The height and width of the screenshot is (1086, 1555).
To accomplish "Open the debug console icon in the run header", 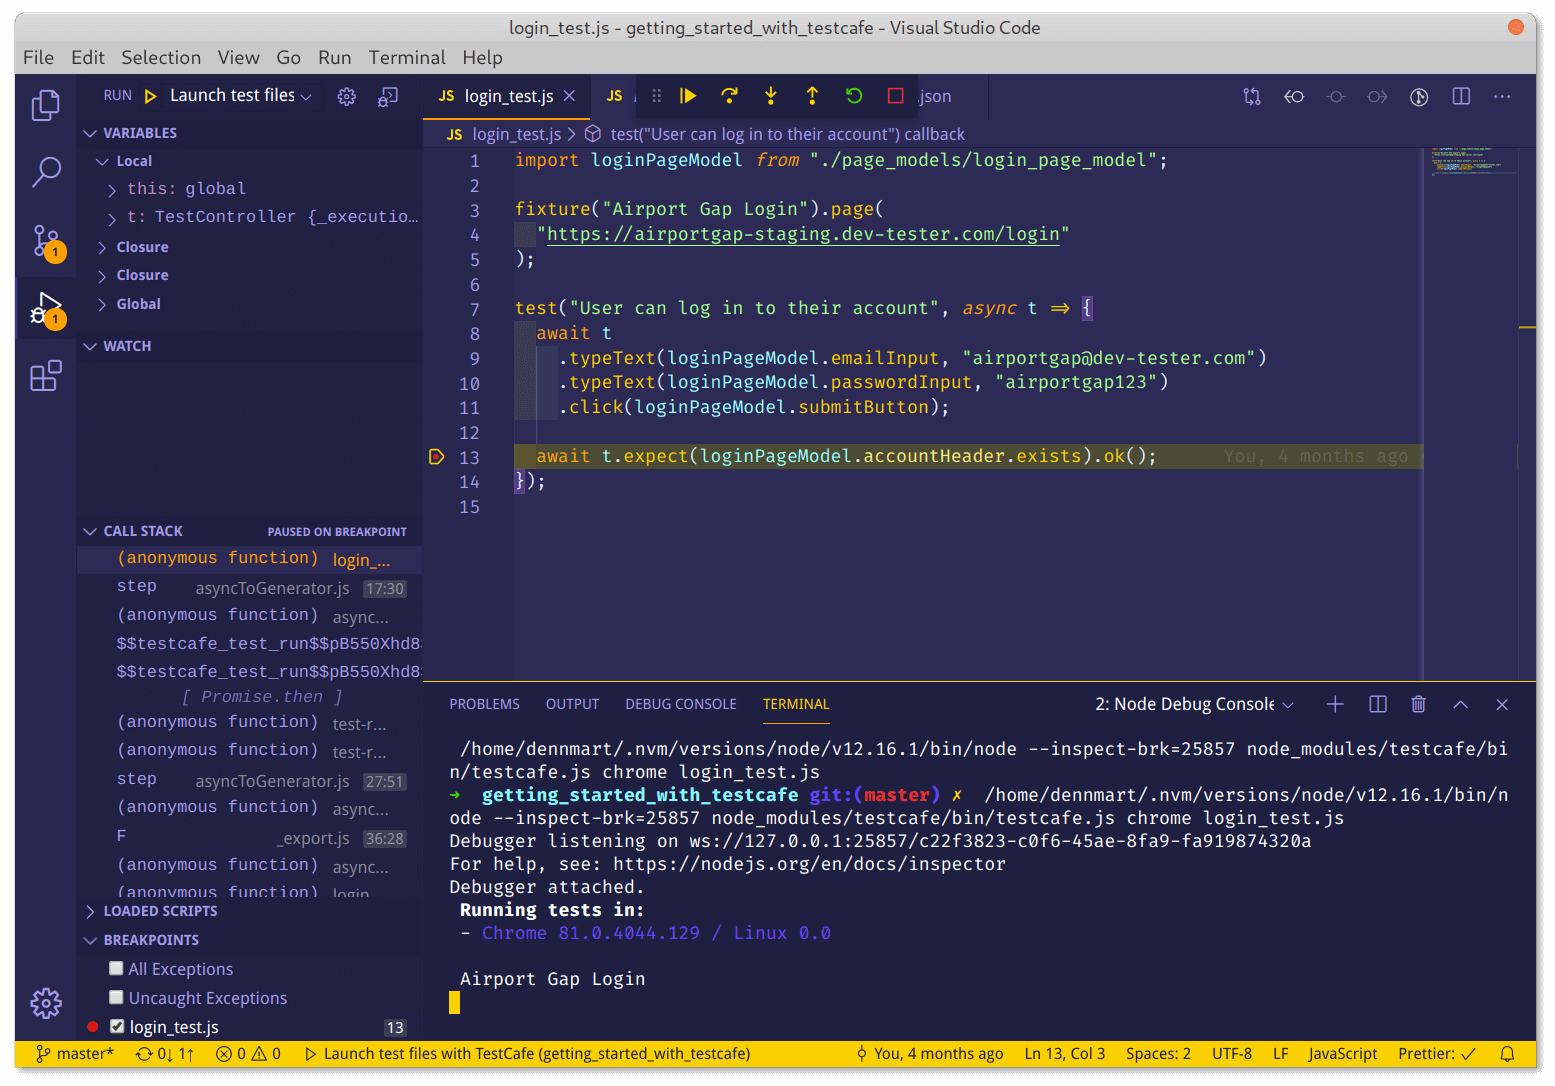I will pos(388,96).
